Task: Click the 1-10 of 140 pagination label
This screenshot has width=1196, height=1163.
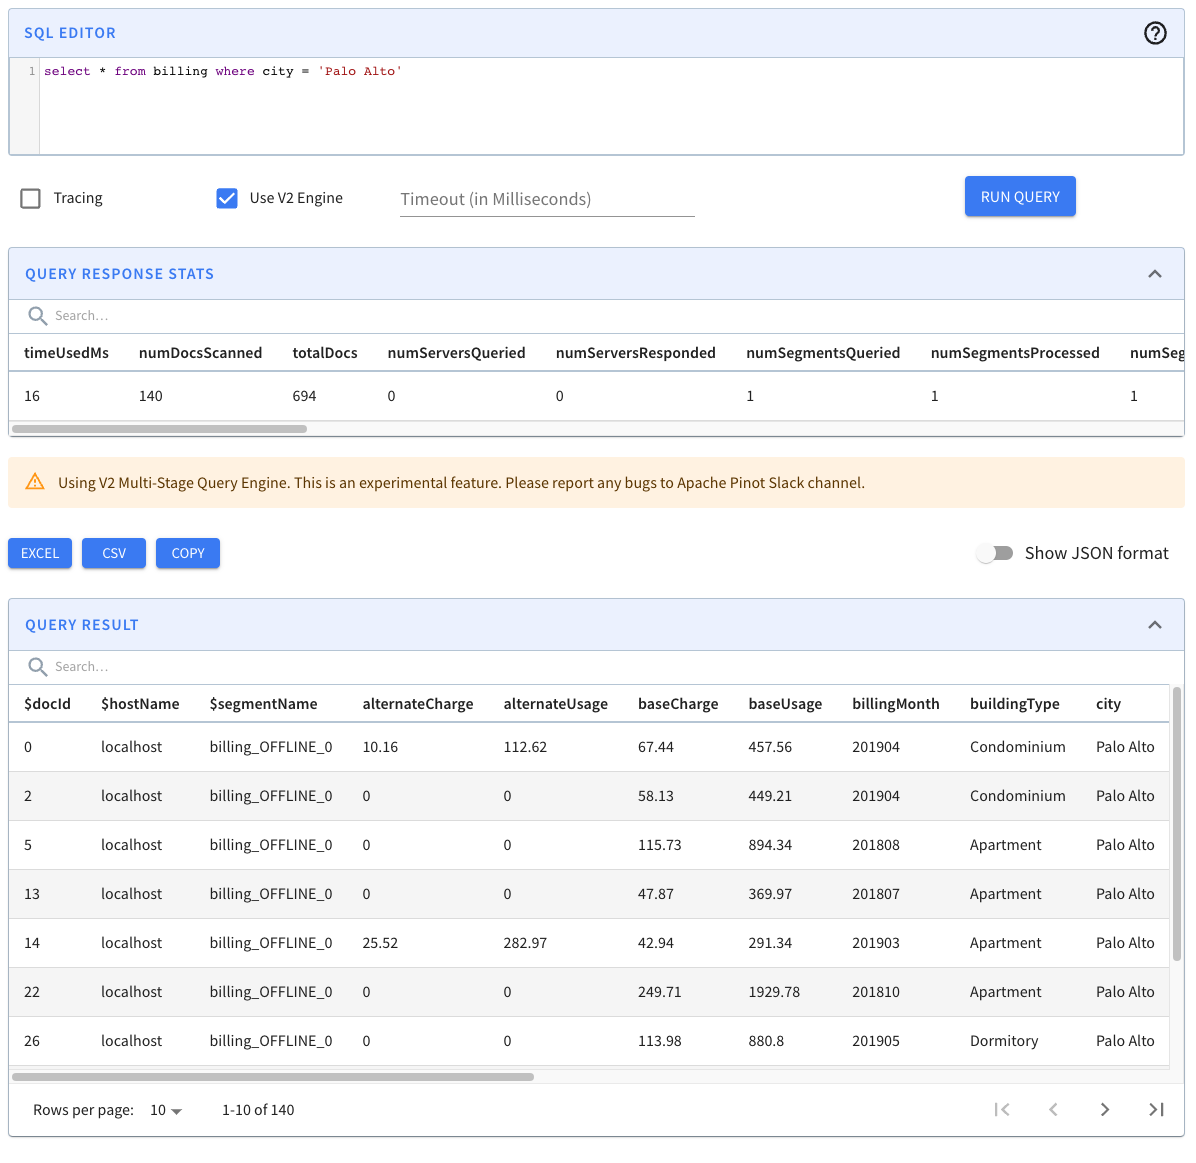Action: (x=258, y=1110)
